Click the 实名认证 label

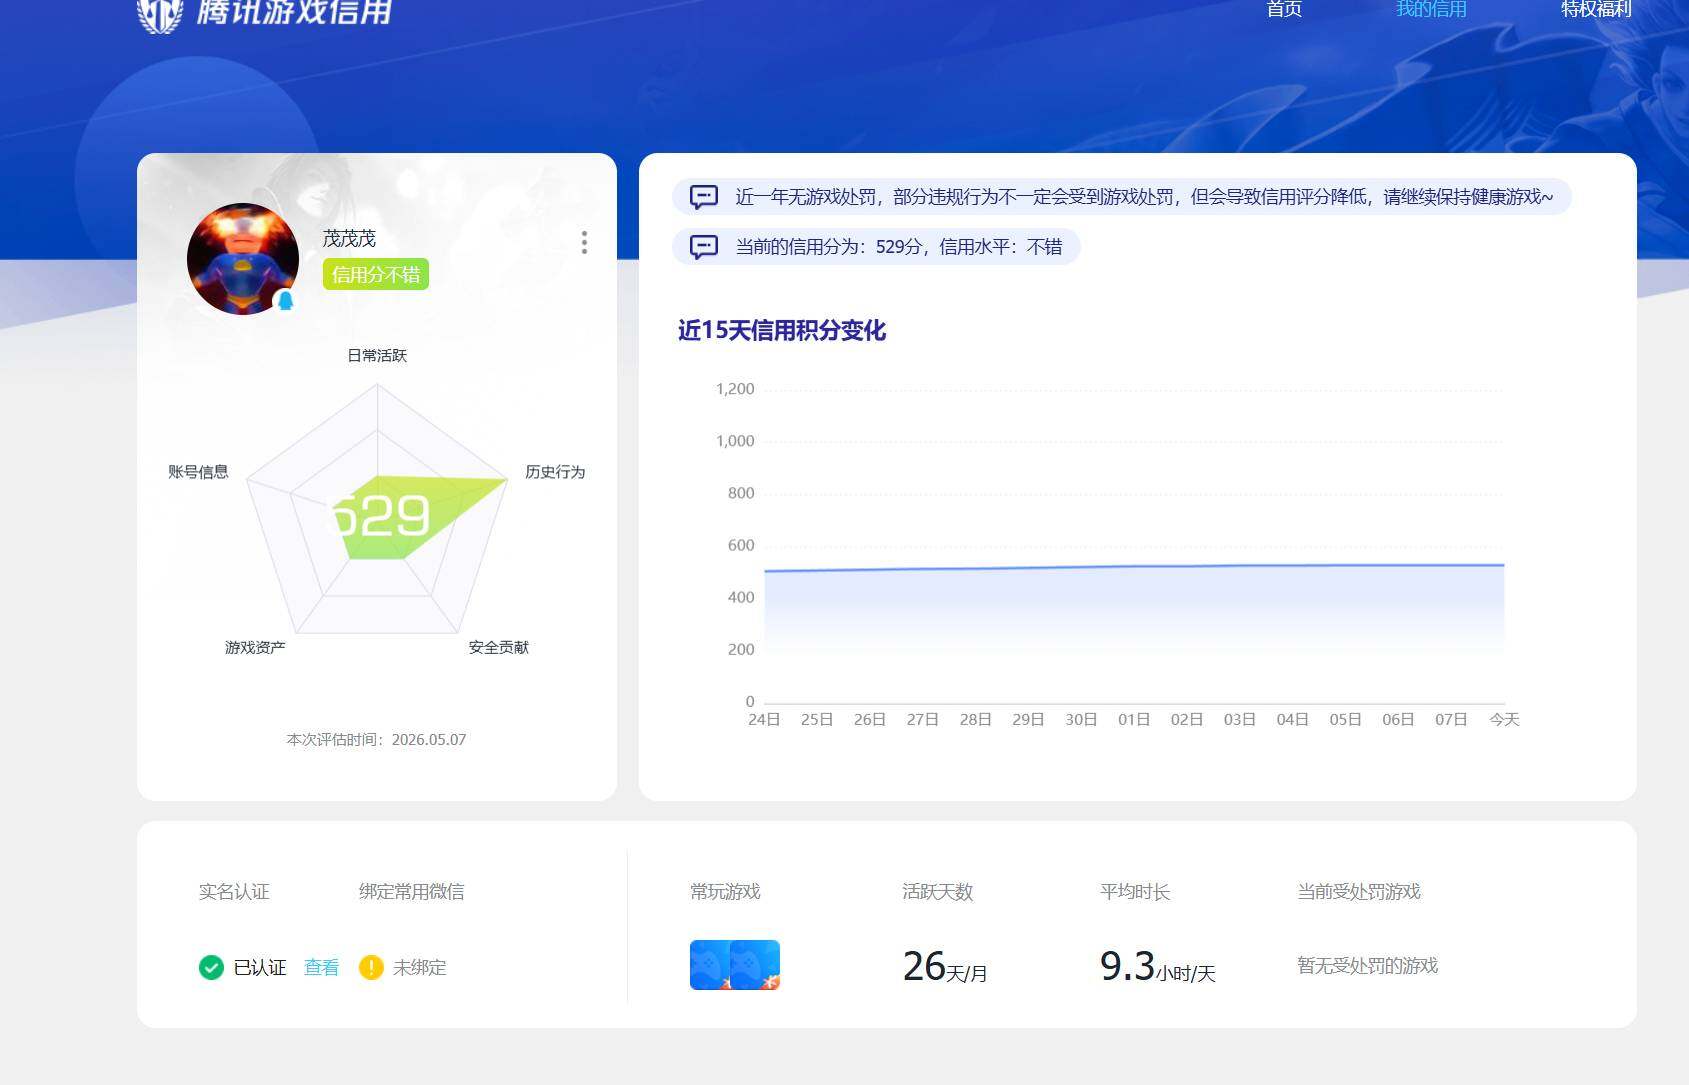pyautogui.click(x=234, y=891)
